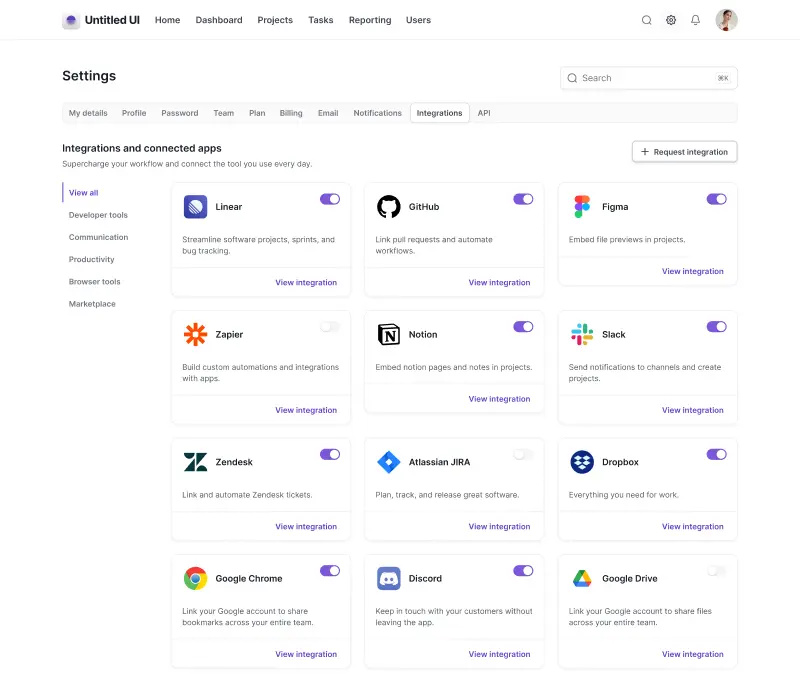Open the Billing settings tab

coord(291,113)
